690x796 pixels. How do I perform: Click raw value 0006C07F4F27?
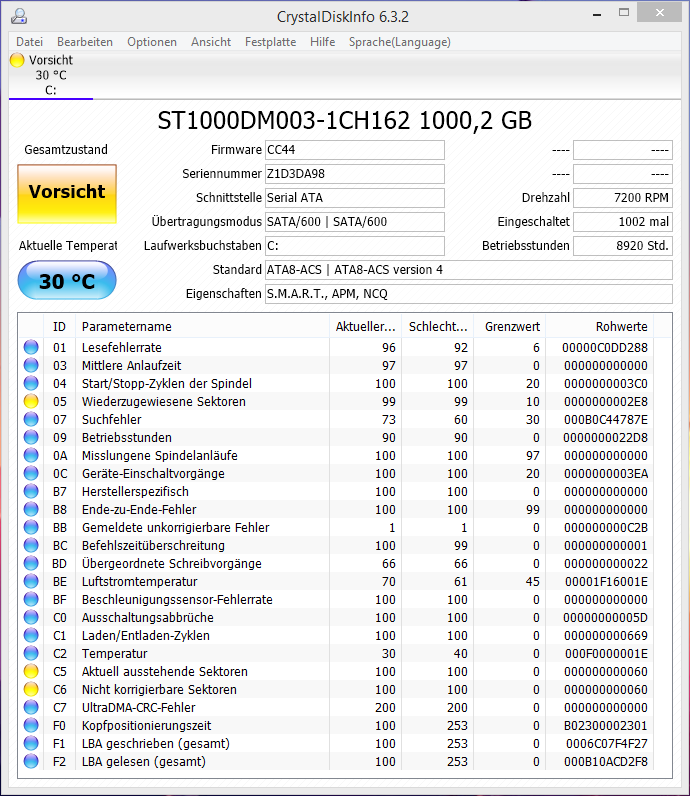[x=607, y=744]
